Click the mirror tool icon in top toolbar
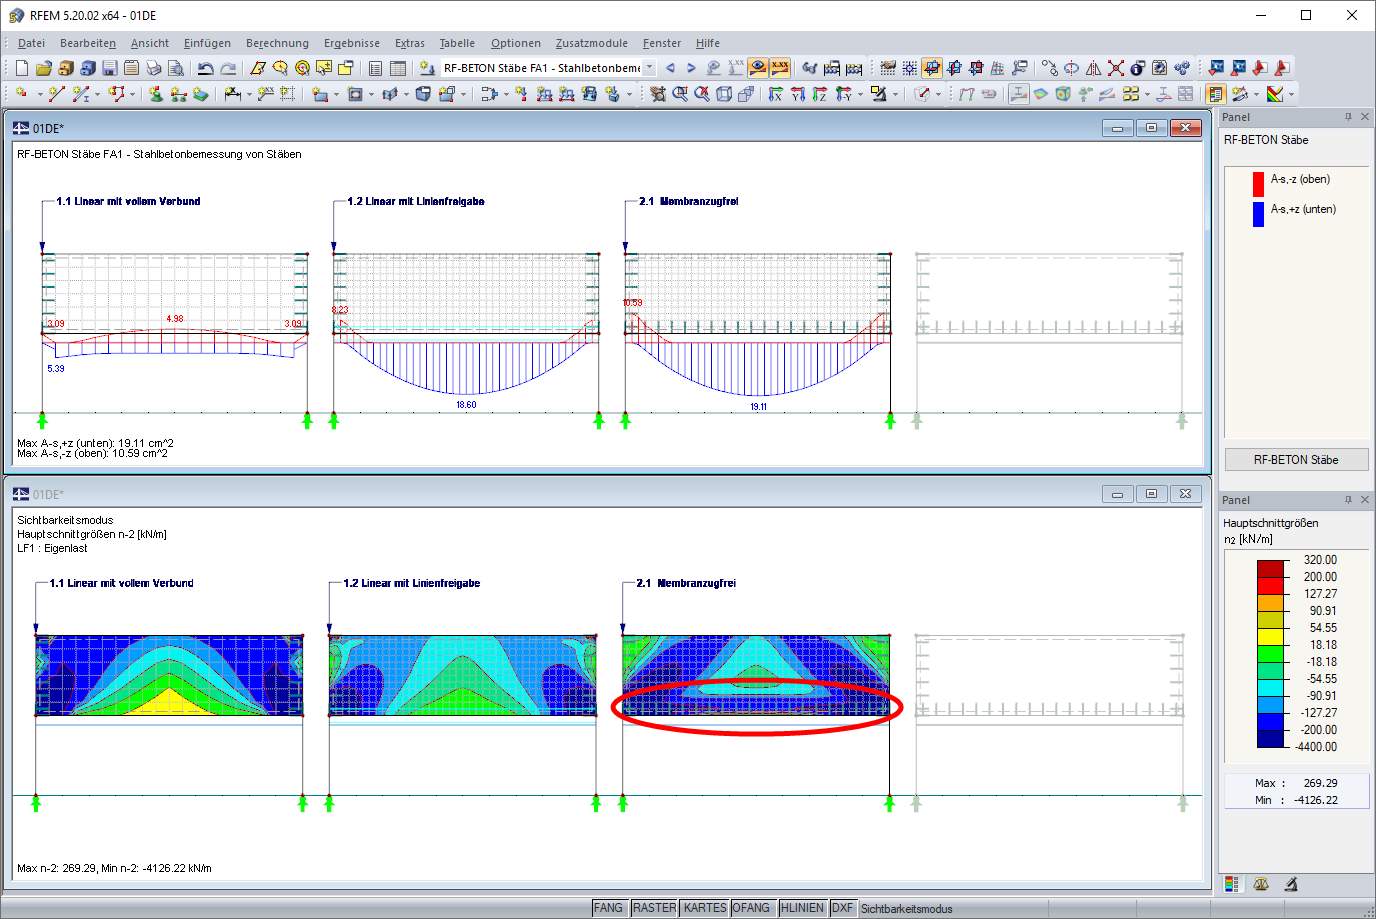This screenshot has height=919, width=1376. click(1094, 68)
